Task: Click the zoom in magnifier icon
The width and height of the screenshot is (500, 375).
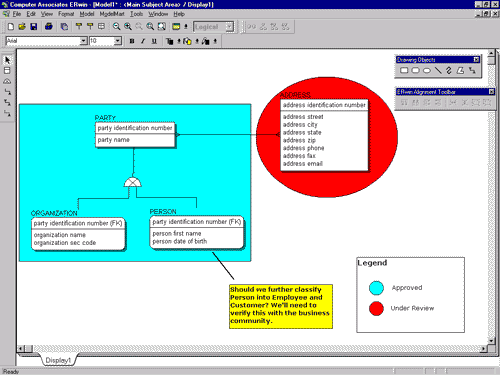Action: point(128,27)
